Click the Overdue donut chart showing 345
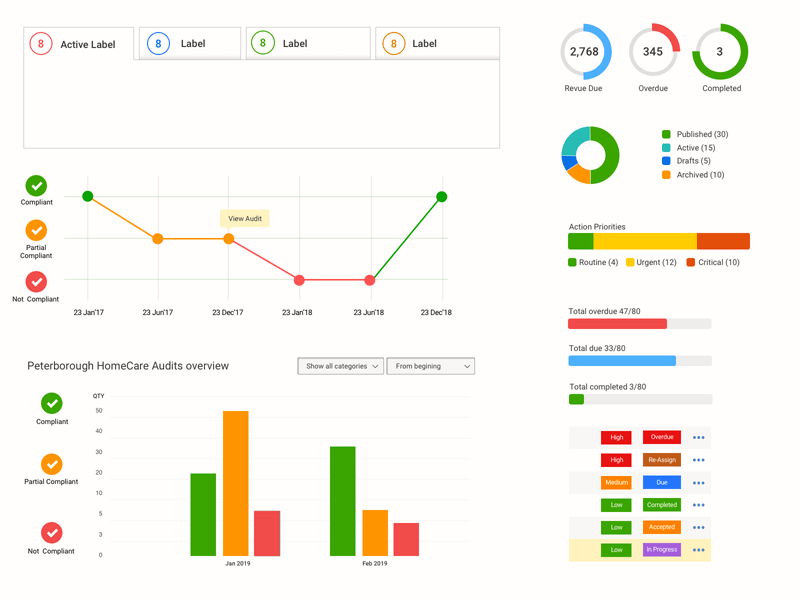The image size is (800, 600). (653, 52)
